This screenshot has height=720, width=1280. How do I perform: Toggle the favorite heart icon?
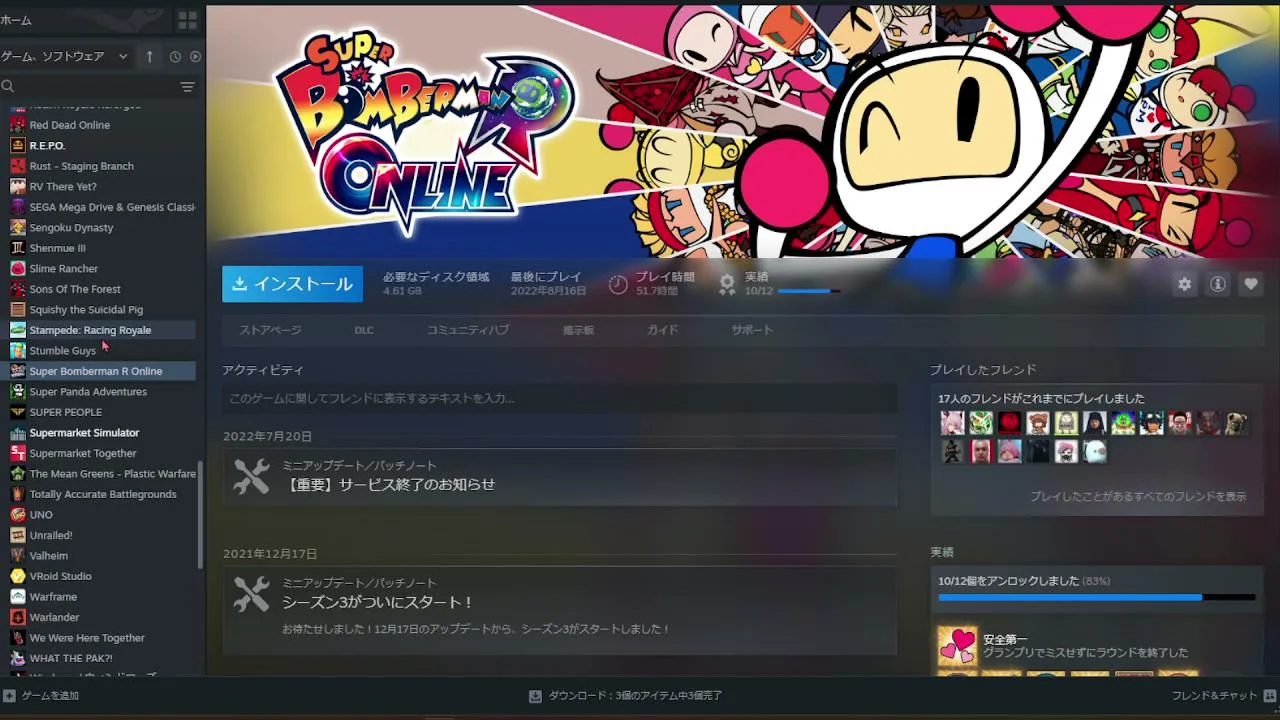point(1251,284)
